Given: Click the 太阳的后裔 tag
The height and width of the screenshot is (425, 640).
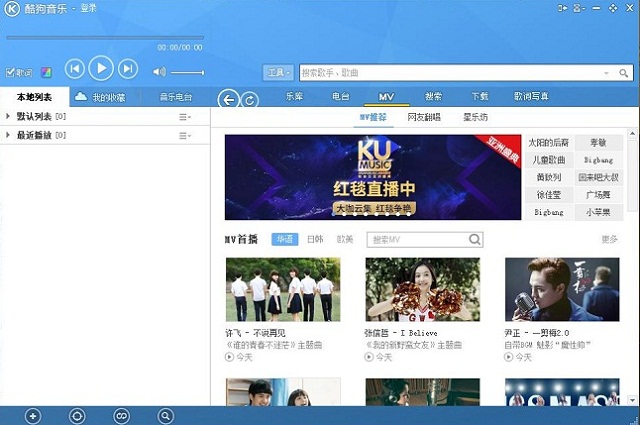Looking at the screenshot, I should pos(549,142).
